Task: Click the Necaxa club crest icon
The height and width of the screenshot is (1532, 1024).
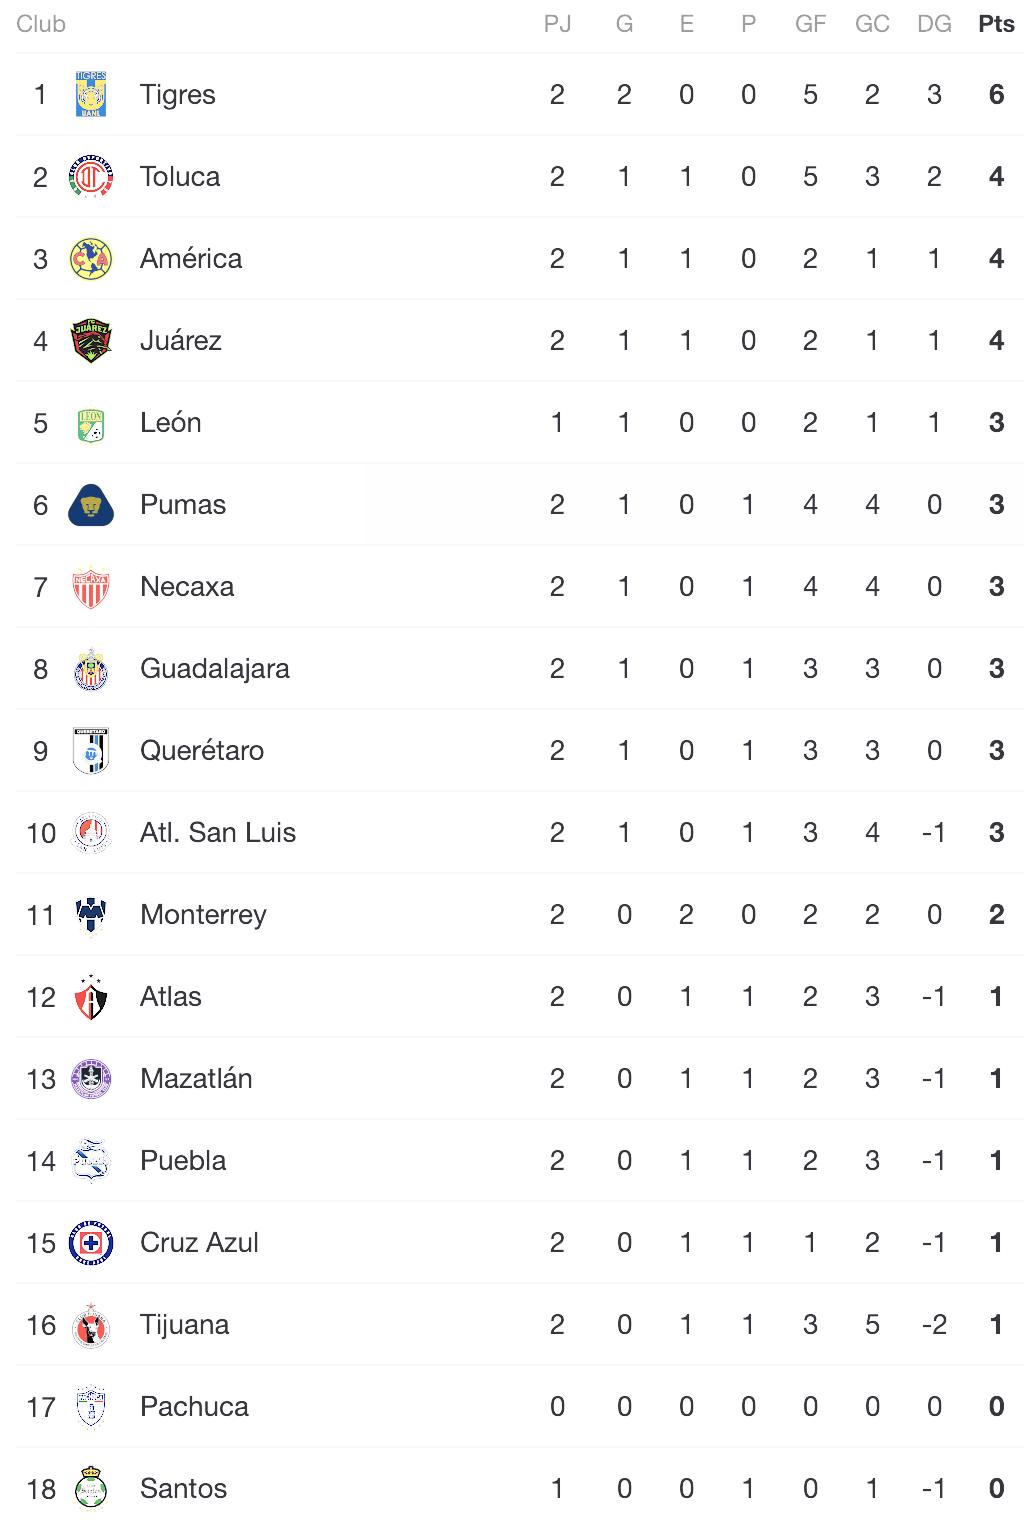Action: [x=91, y=587]
